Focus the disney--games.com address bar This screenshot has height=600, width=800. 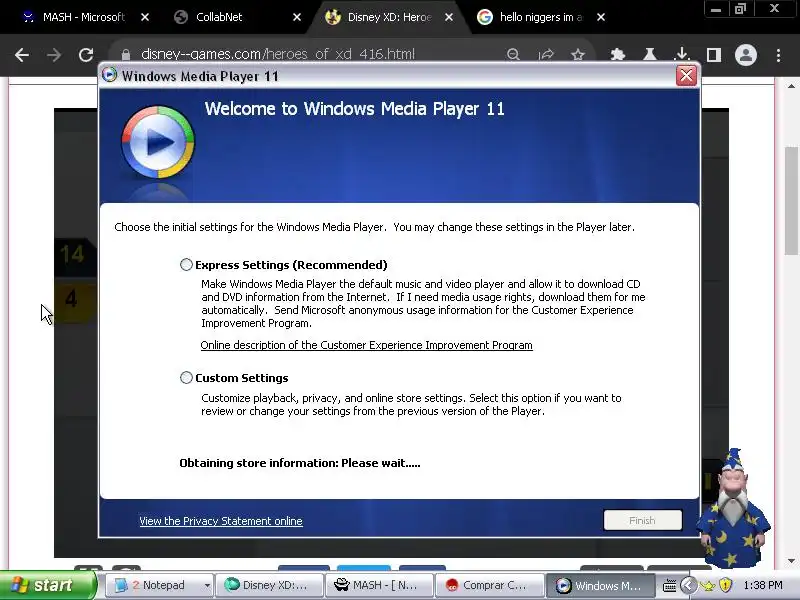coord(278,54)
